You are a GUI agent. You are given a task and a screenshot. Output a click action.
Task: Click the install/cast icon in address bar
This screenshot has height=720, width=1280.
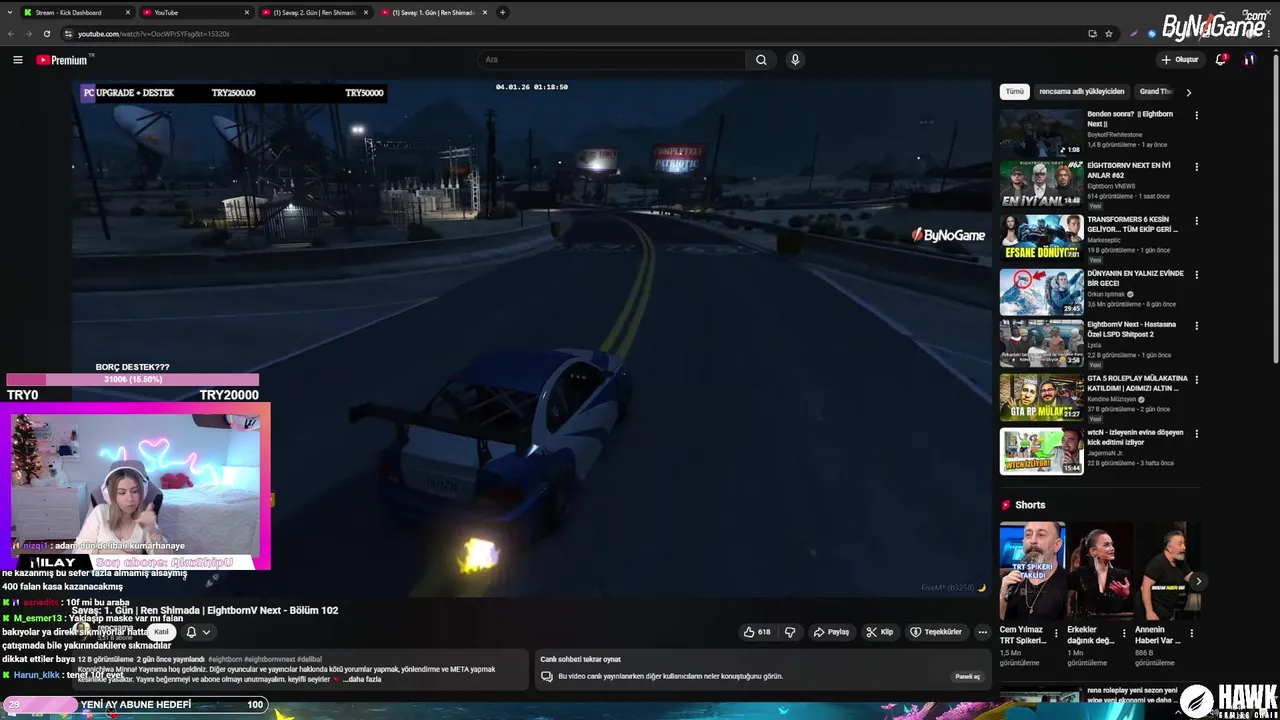click(1092, 34)
